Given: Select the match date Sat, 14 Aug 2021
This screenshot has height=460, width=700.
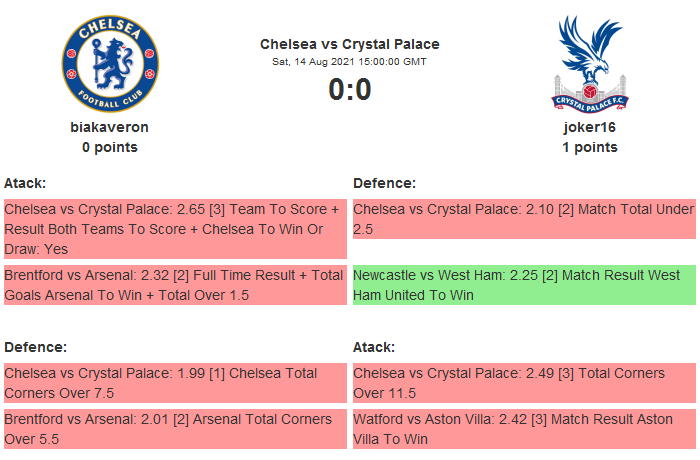Looking at the screenshot, I should (x=349, y=62).
